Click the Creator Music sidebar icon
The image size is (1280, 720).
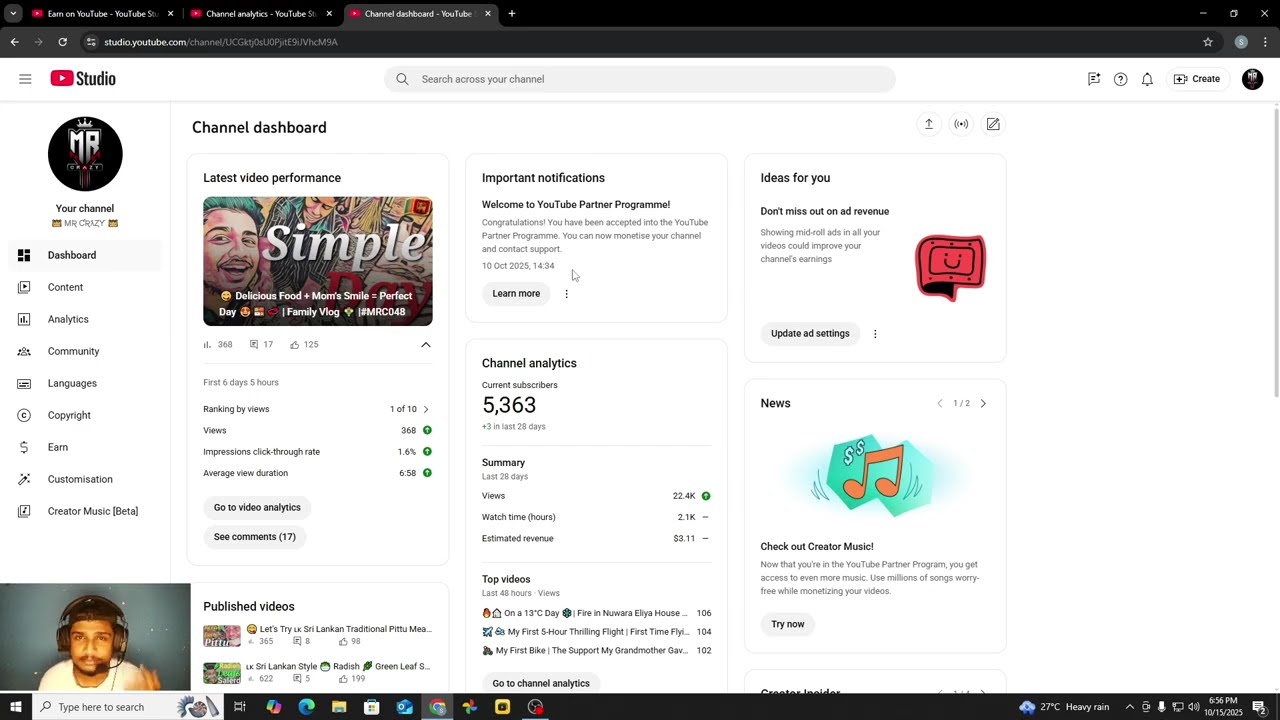[x=24, y=511]
